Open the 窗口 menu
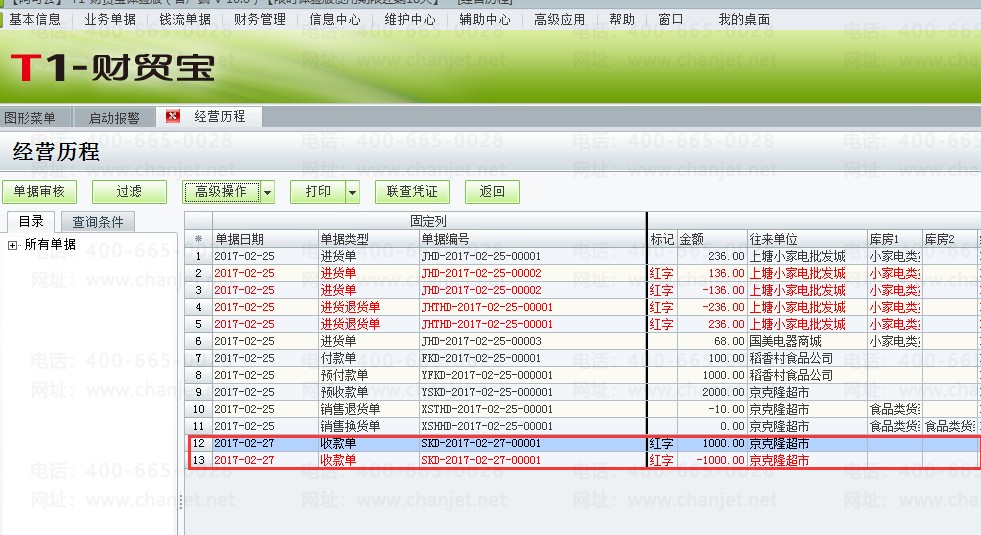The image size is (981, 535). (671, 19)
